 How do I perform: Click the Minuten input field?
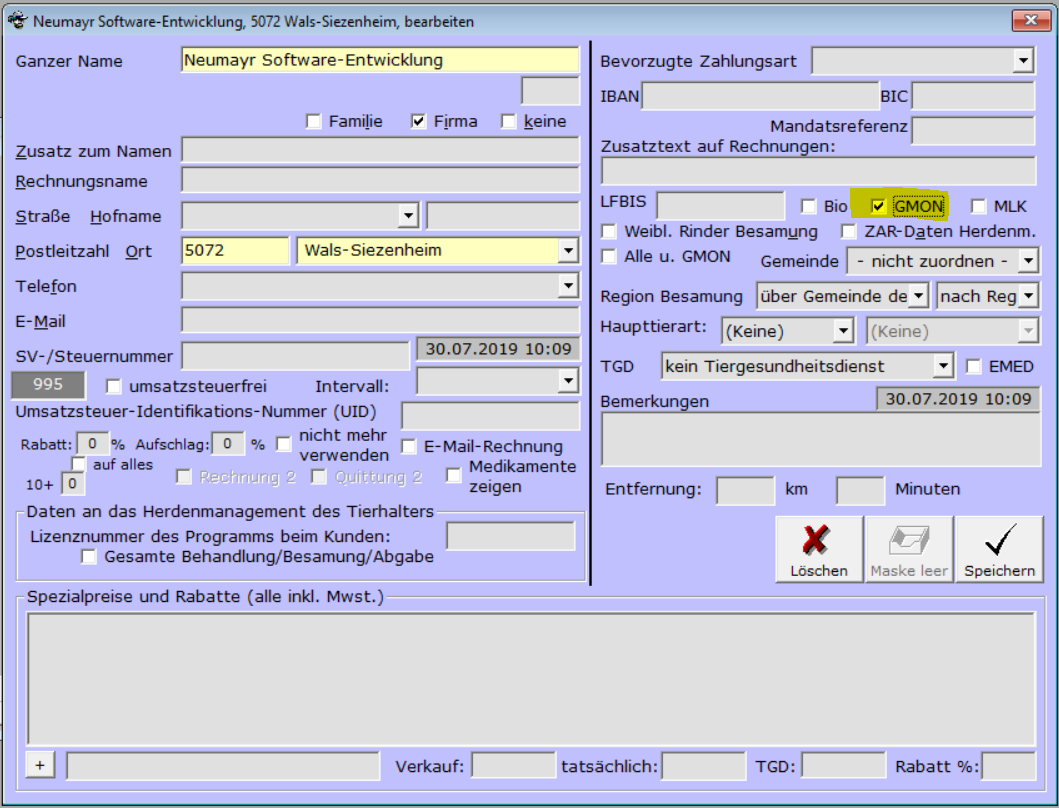(x=860, y=490)
